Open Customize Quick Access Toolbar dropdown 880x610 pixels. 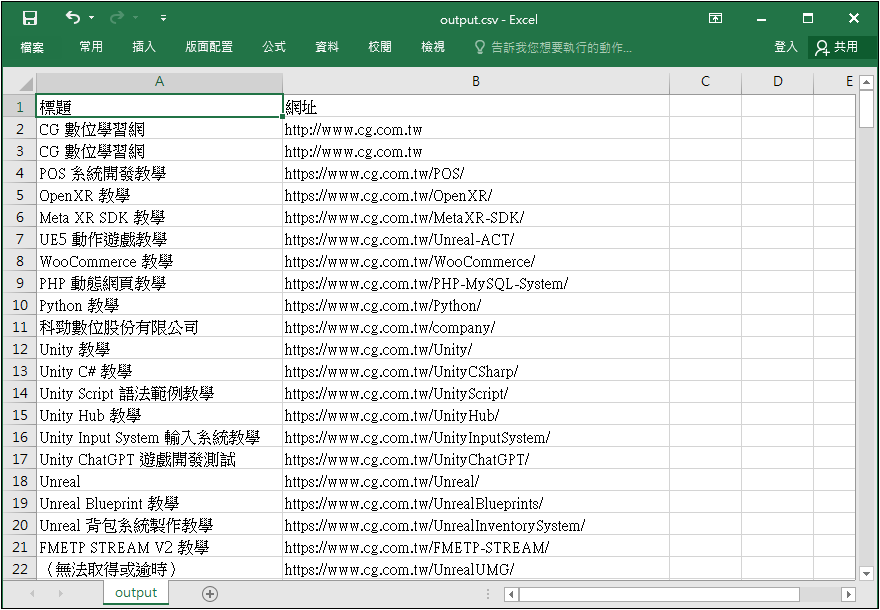point(163,18)
